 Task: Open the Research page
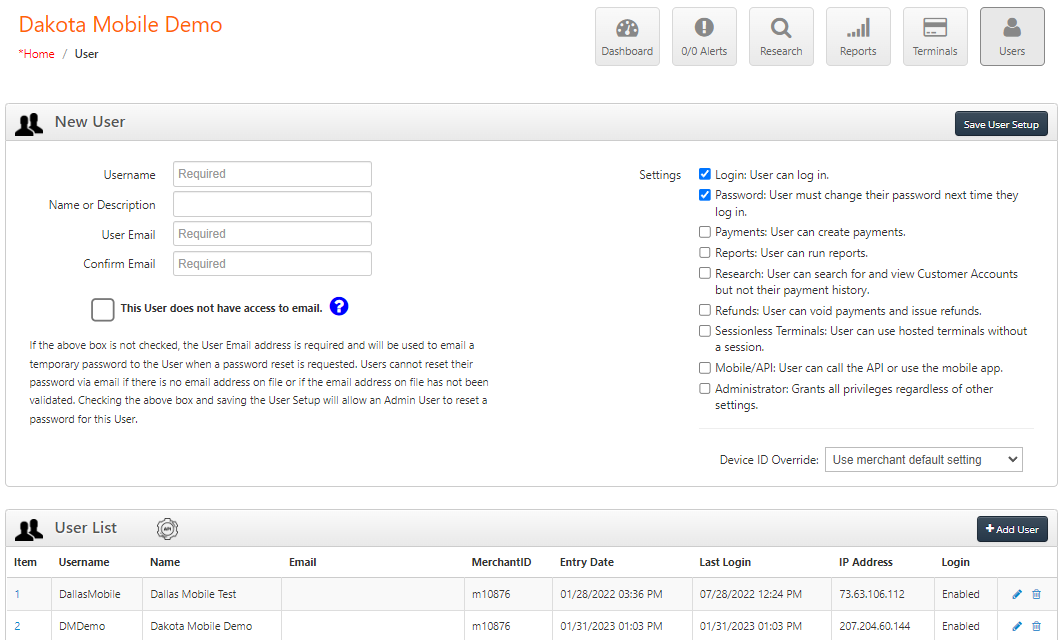point(781,36)
